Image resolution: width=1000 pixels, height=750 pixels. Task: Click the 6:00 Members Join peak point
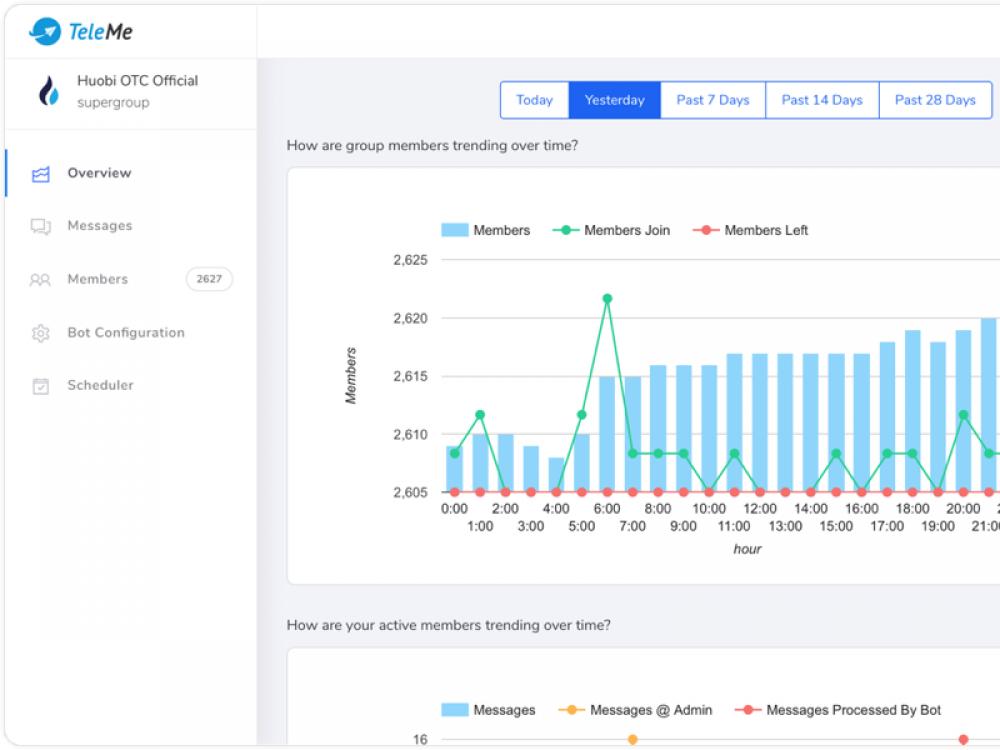tap(607, 298)
